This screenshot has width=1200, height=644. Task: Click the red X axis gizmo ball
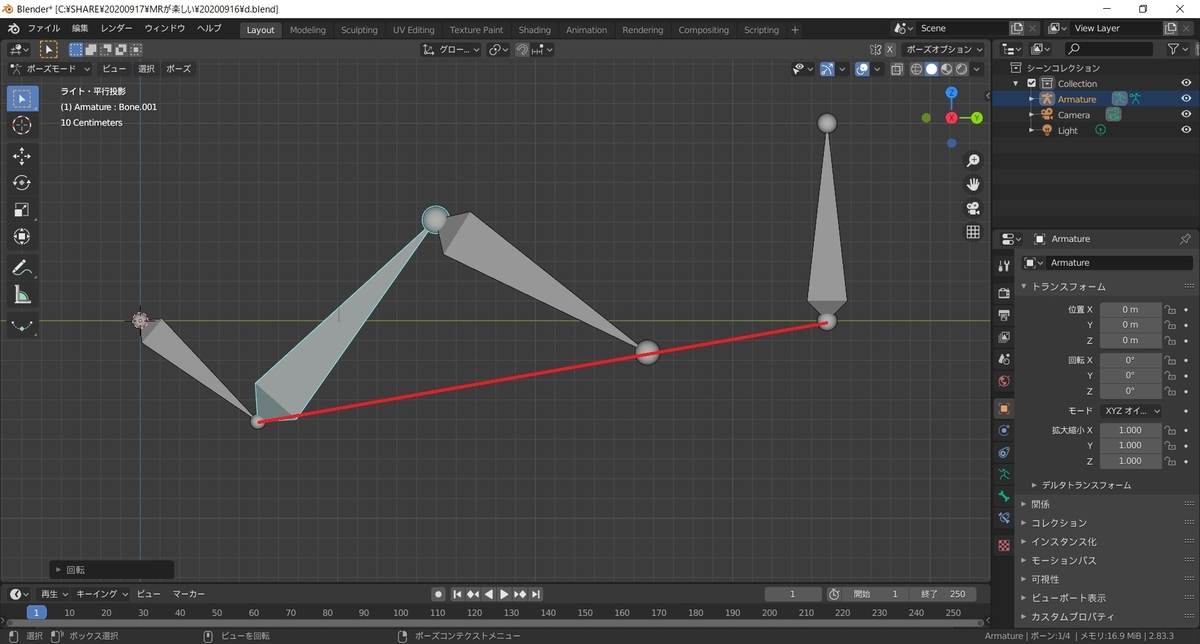[951, 118]
